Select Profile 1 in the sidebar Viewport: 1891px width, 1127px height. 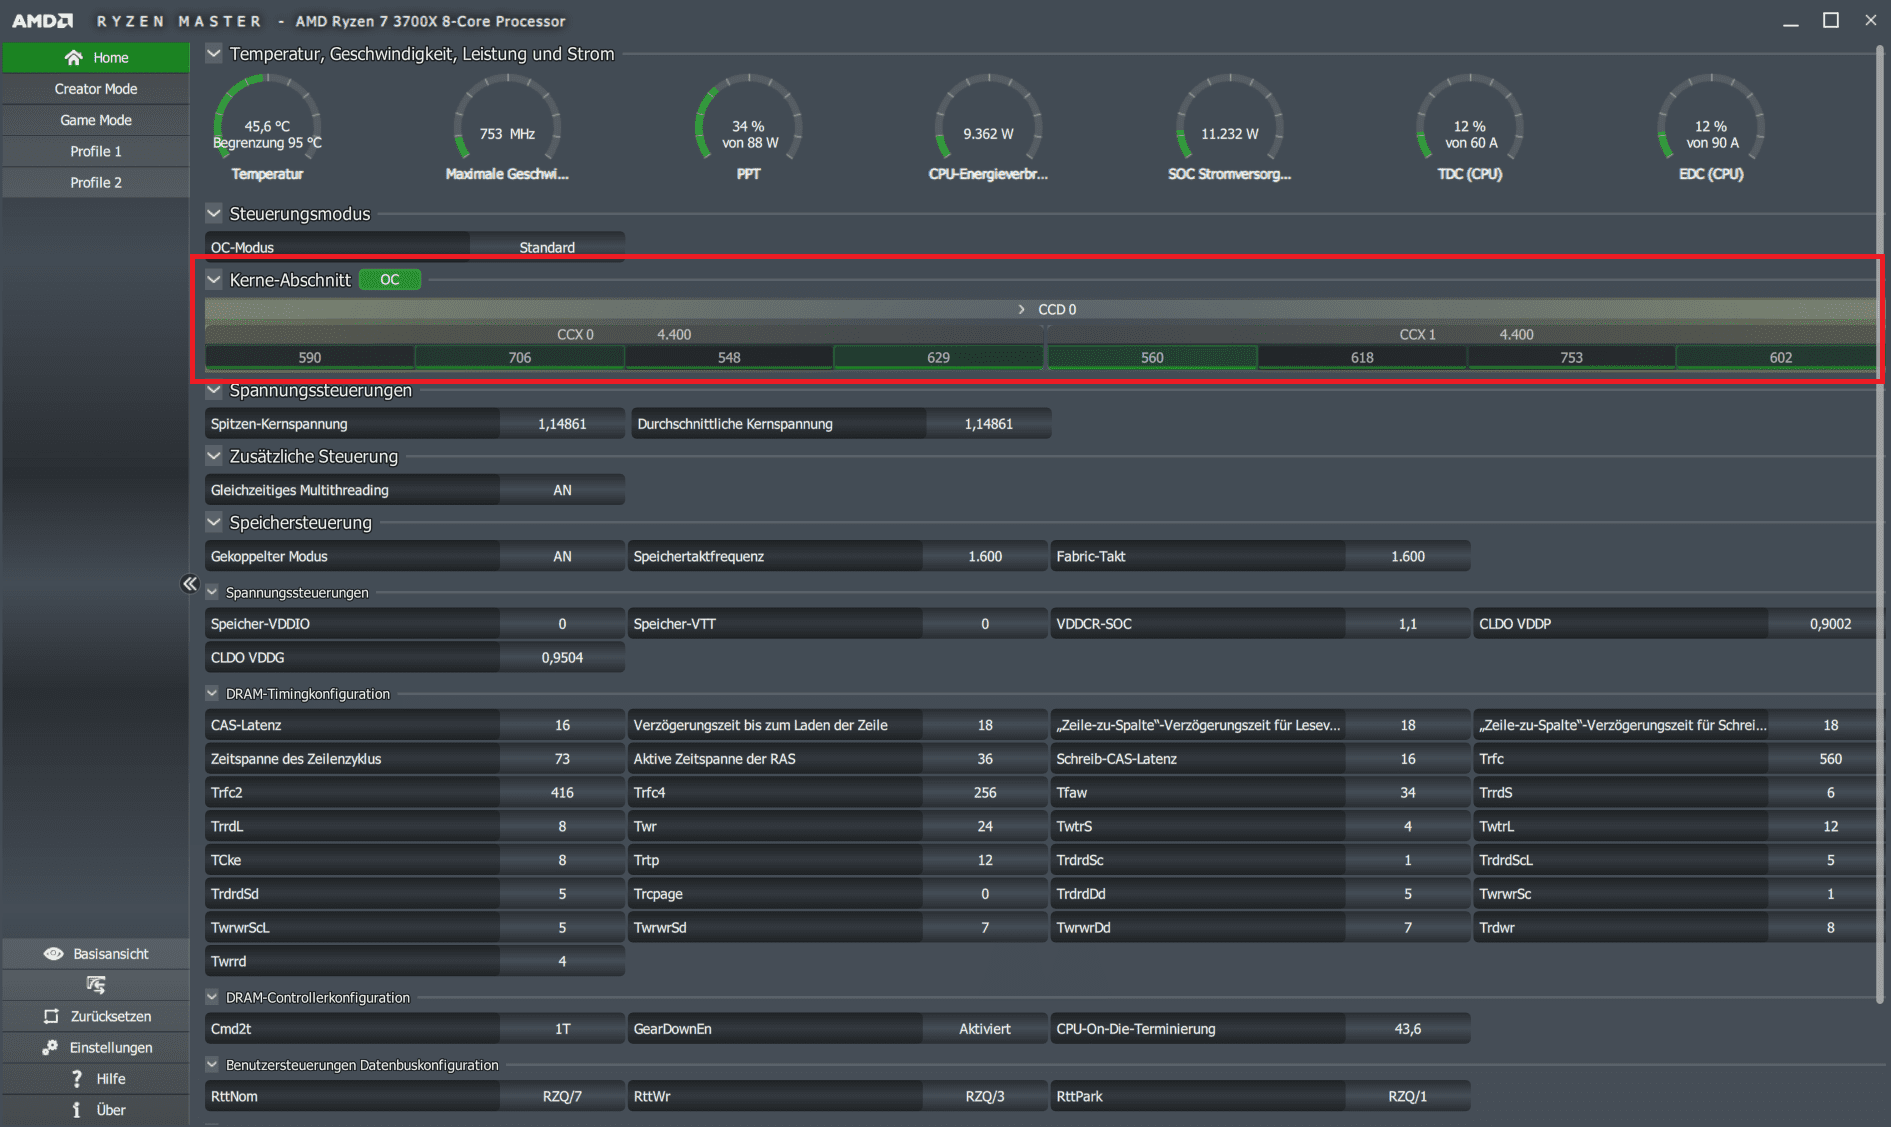[x=96, y=151]
